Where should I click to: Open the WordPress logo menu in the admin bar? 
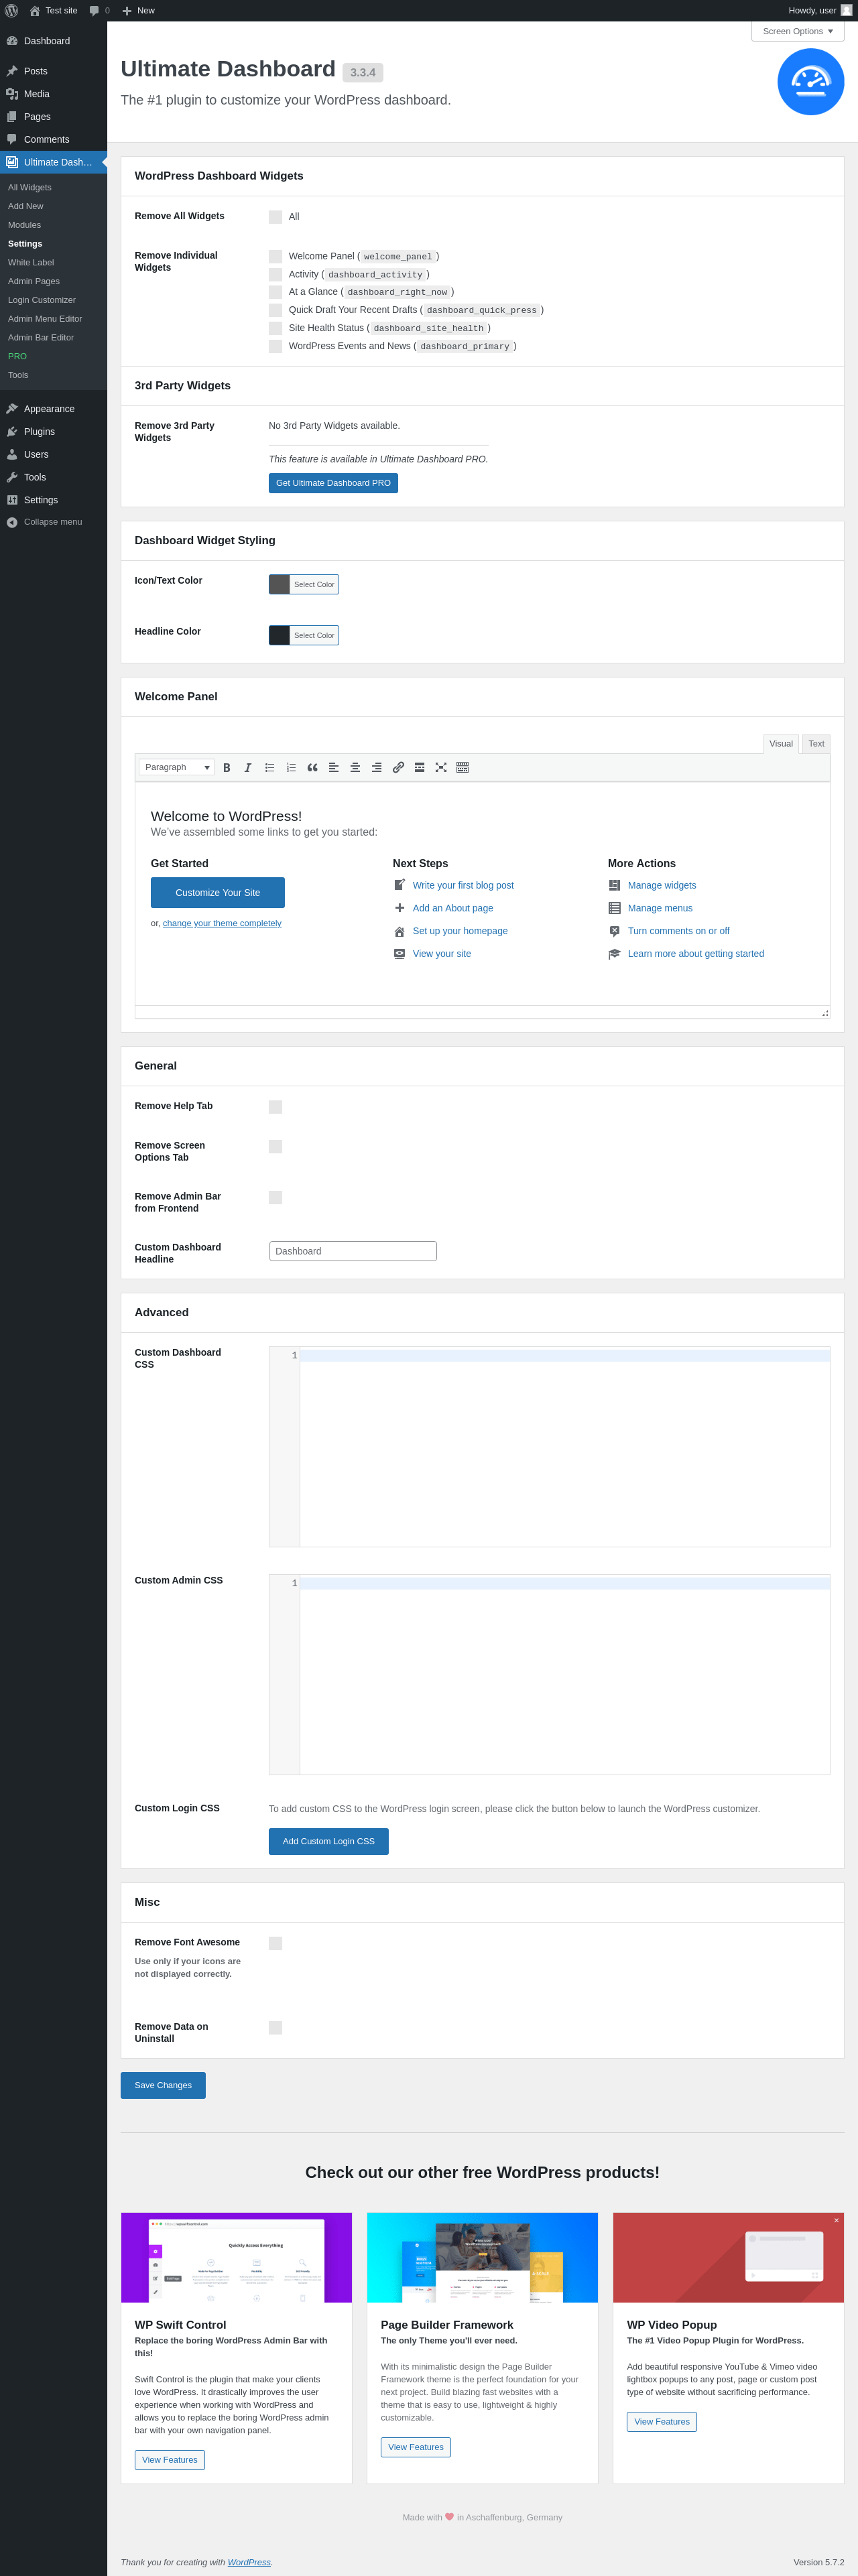coord(12,11)
